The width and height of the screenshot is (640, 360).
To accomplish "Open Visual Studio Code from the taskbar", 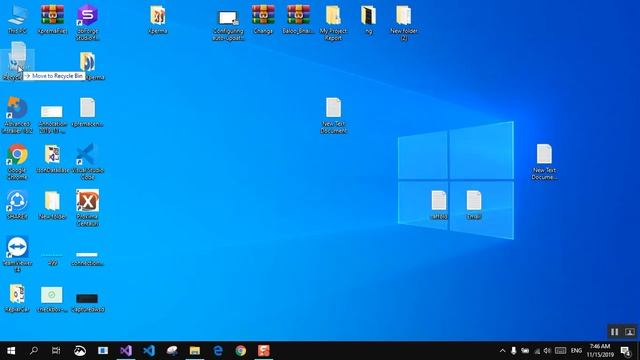I will tap(149, 351).
